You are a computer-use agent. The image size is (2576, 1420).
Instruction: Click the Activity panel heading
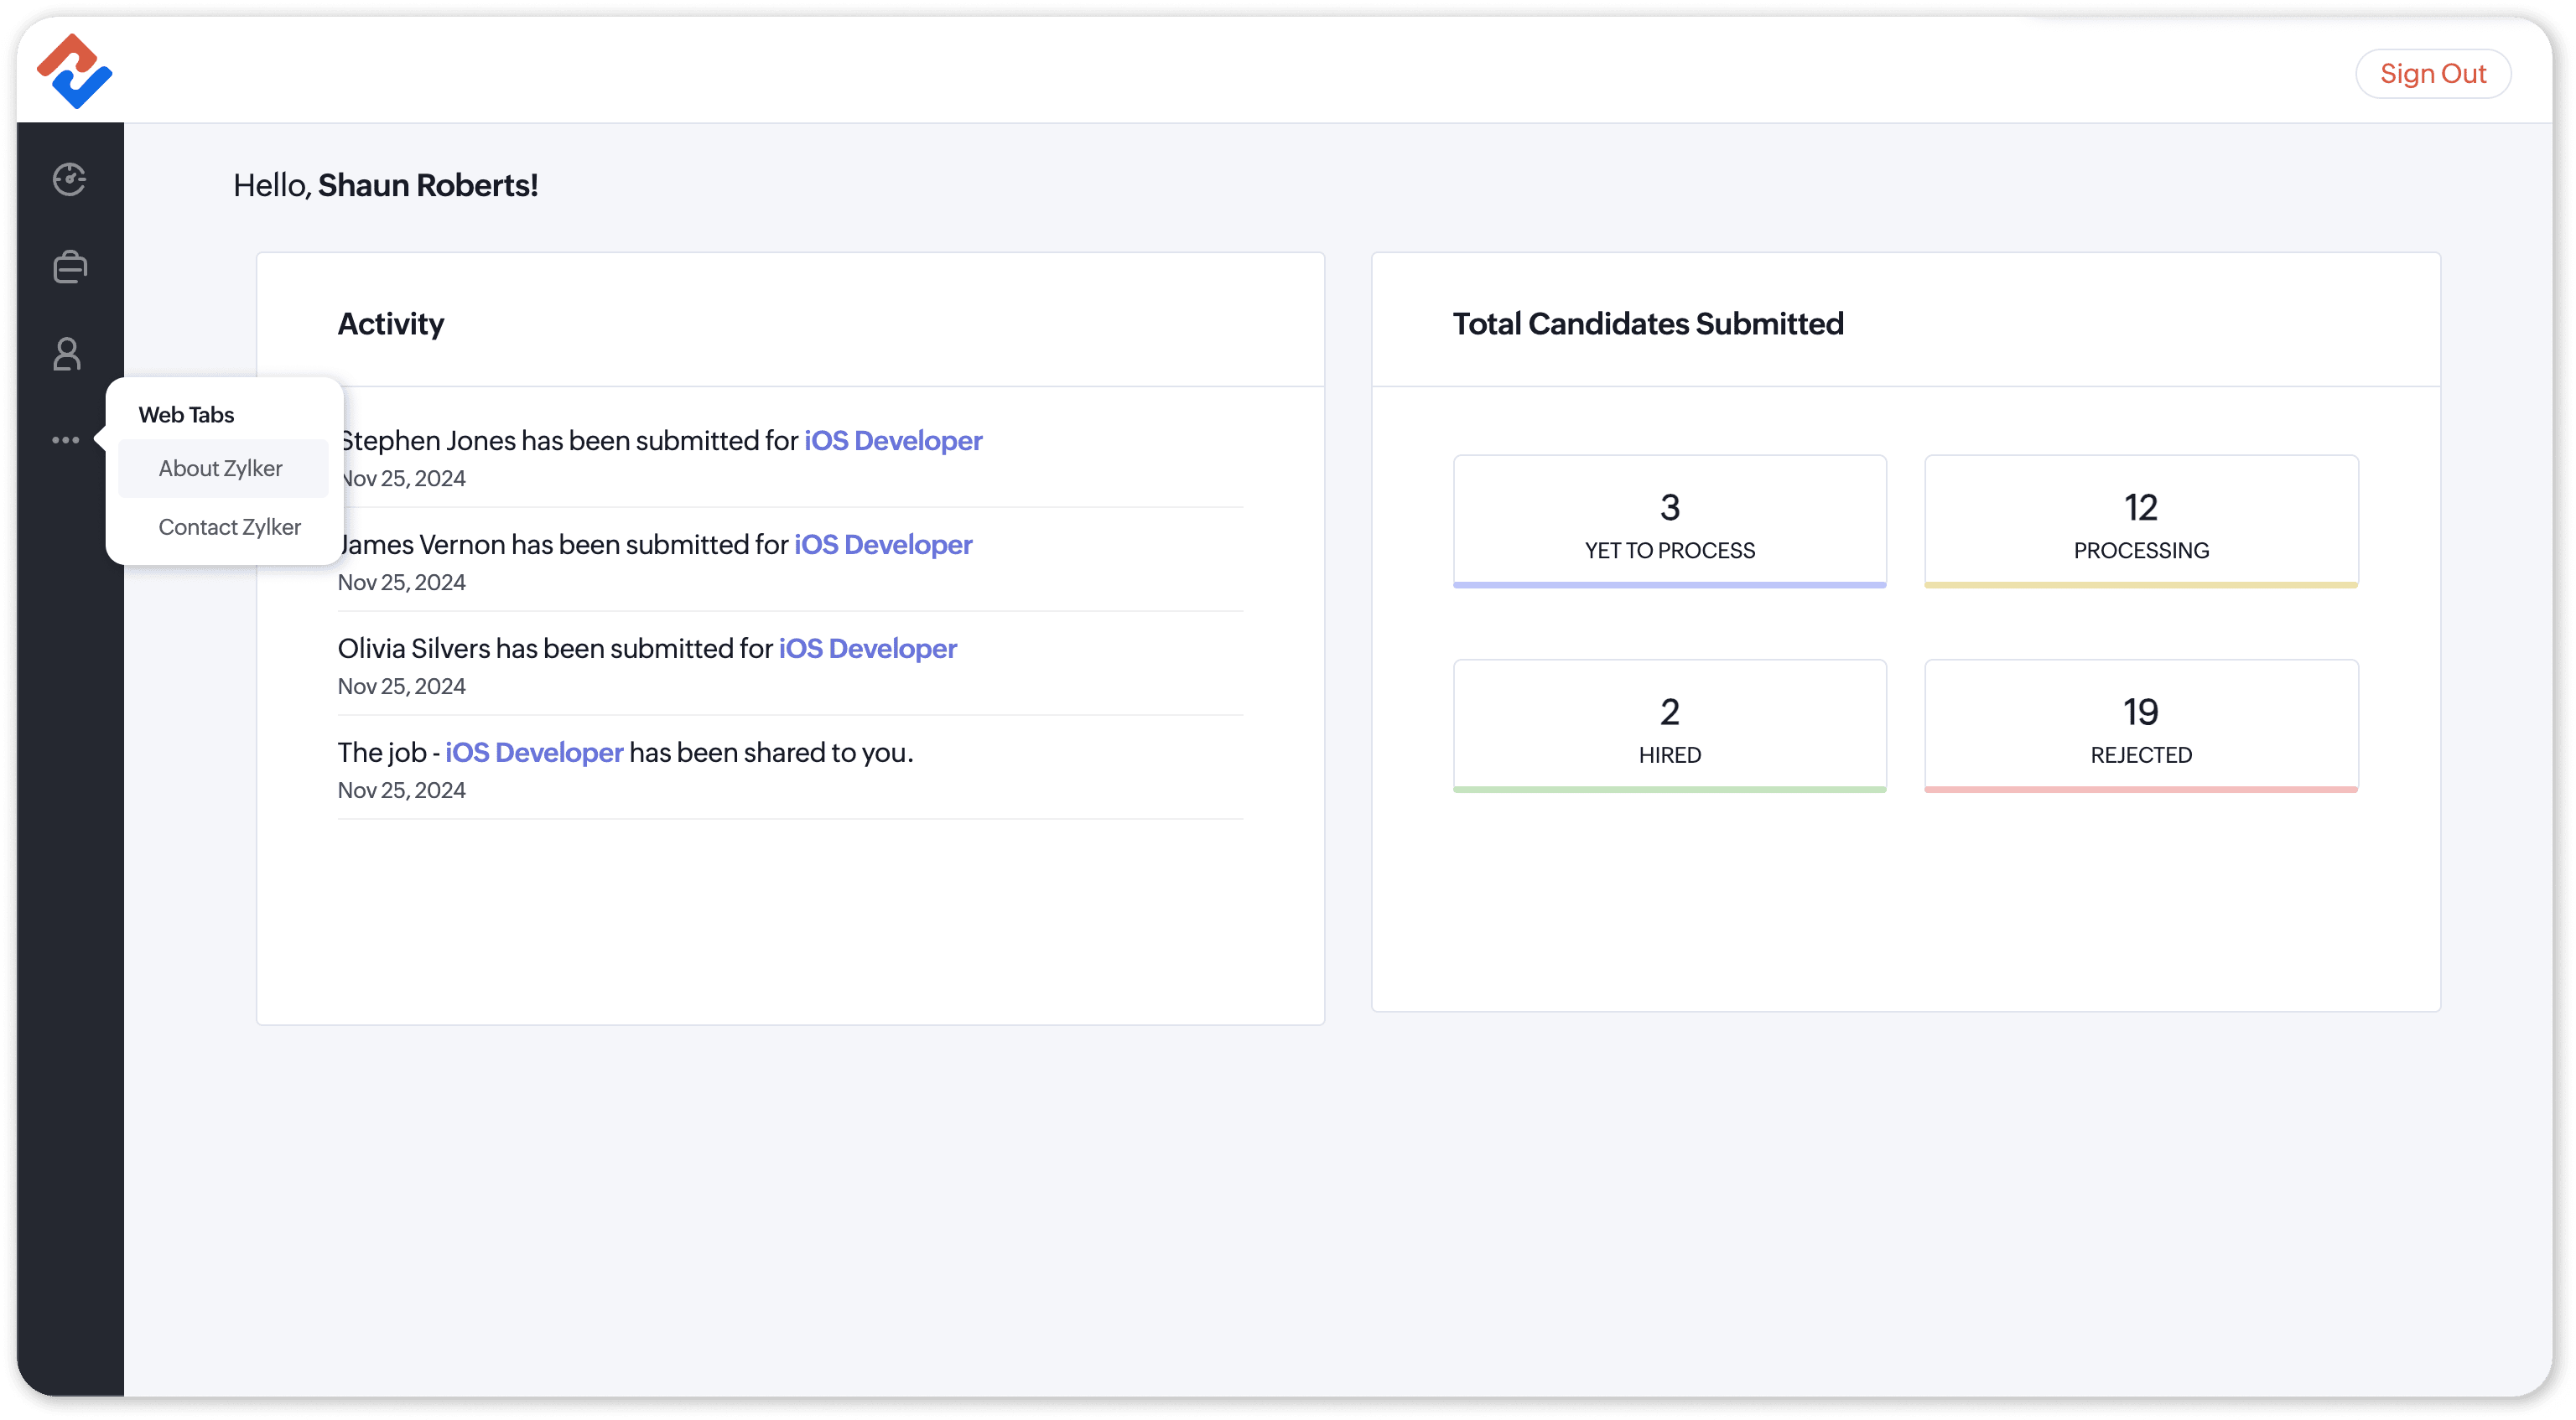[x=391, y=324]
